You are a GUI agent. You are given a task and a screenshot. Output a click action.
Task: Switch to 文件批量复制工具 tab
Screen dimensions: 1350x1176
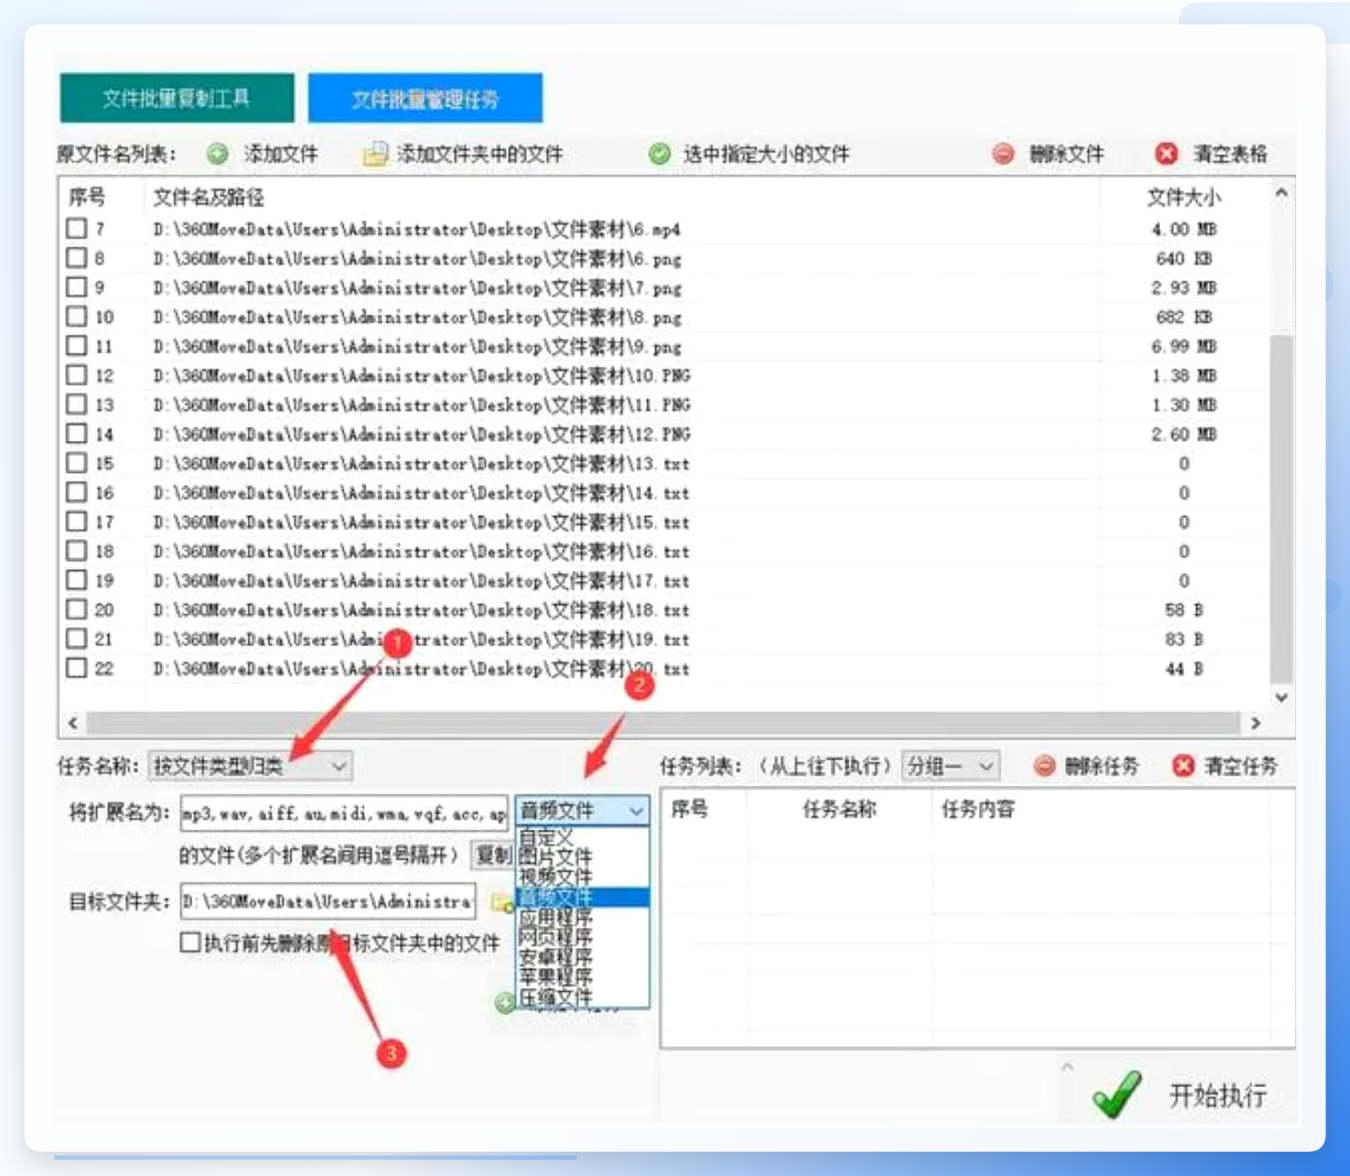click(177, 98)
